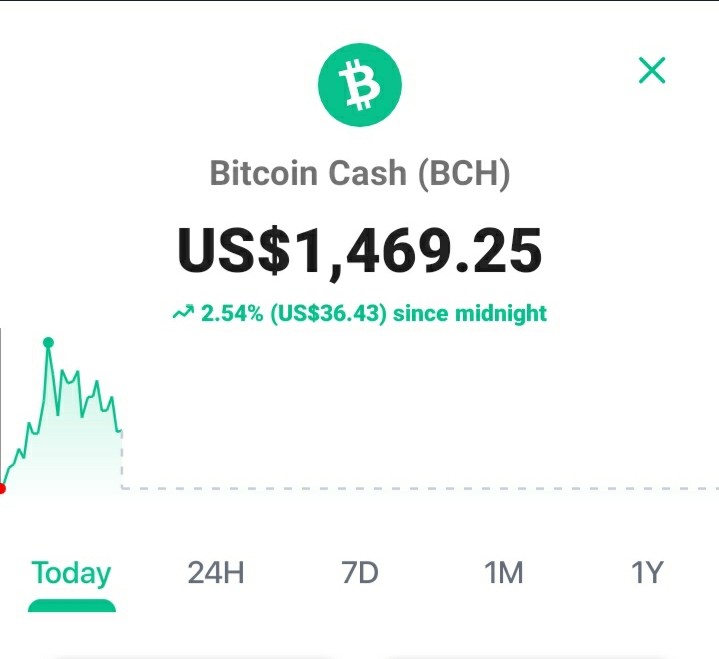Image resolution: width=719 pixels, height=659 pixels.
Task: Click the red midnight starting point dot
Action: [x=2, y=489]
